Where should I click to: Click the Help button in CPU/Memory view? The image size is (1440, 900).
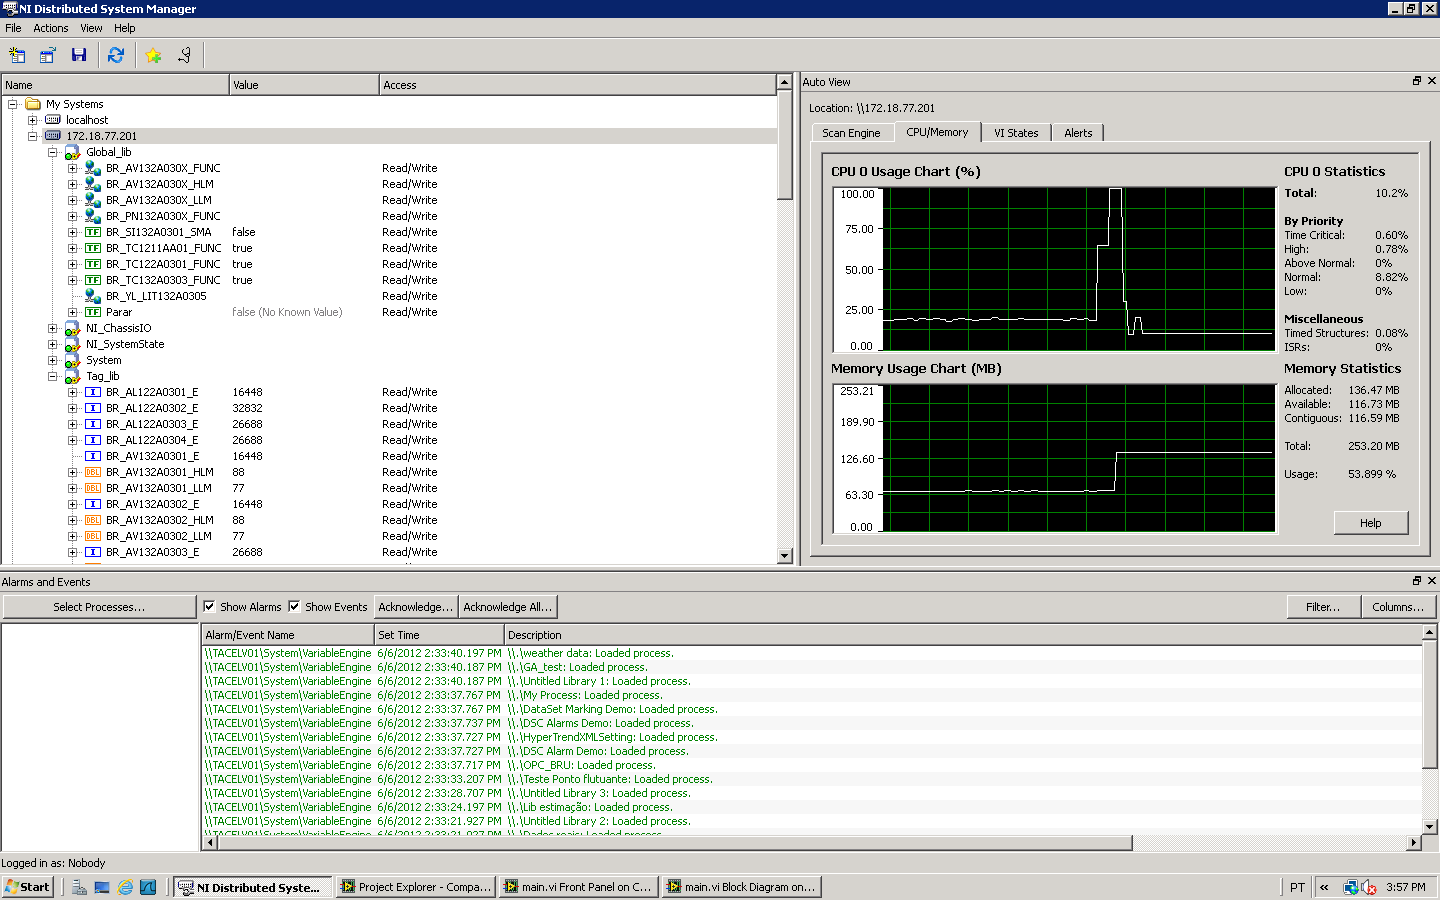pos(1370,523)
